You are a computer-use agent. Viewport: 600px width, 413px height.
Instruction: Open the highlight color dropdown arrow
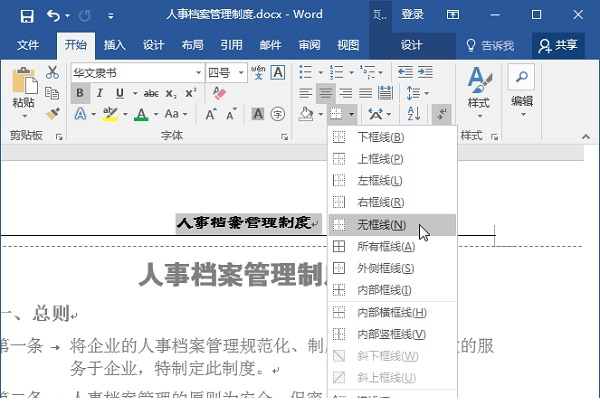pyautogui.click(x=125, y=114)
